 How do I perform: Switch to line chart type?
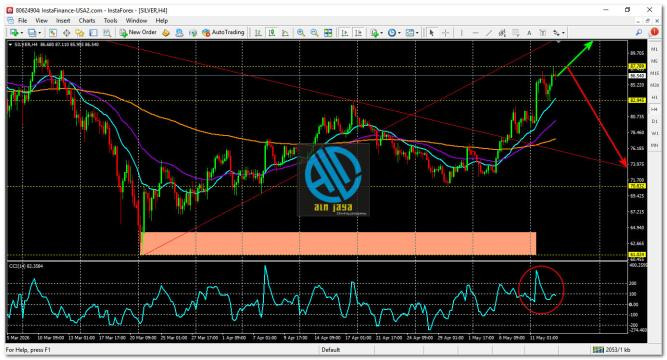tap(285, 32)
